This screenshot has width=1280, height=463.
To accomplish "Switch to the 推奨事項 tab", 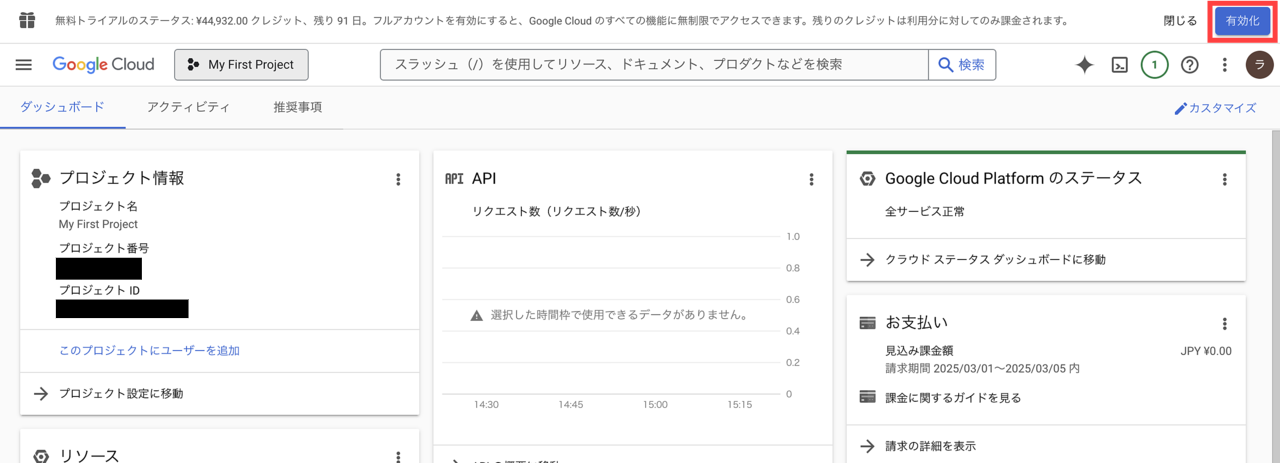I will (298, 107).
